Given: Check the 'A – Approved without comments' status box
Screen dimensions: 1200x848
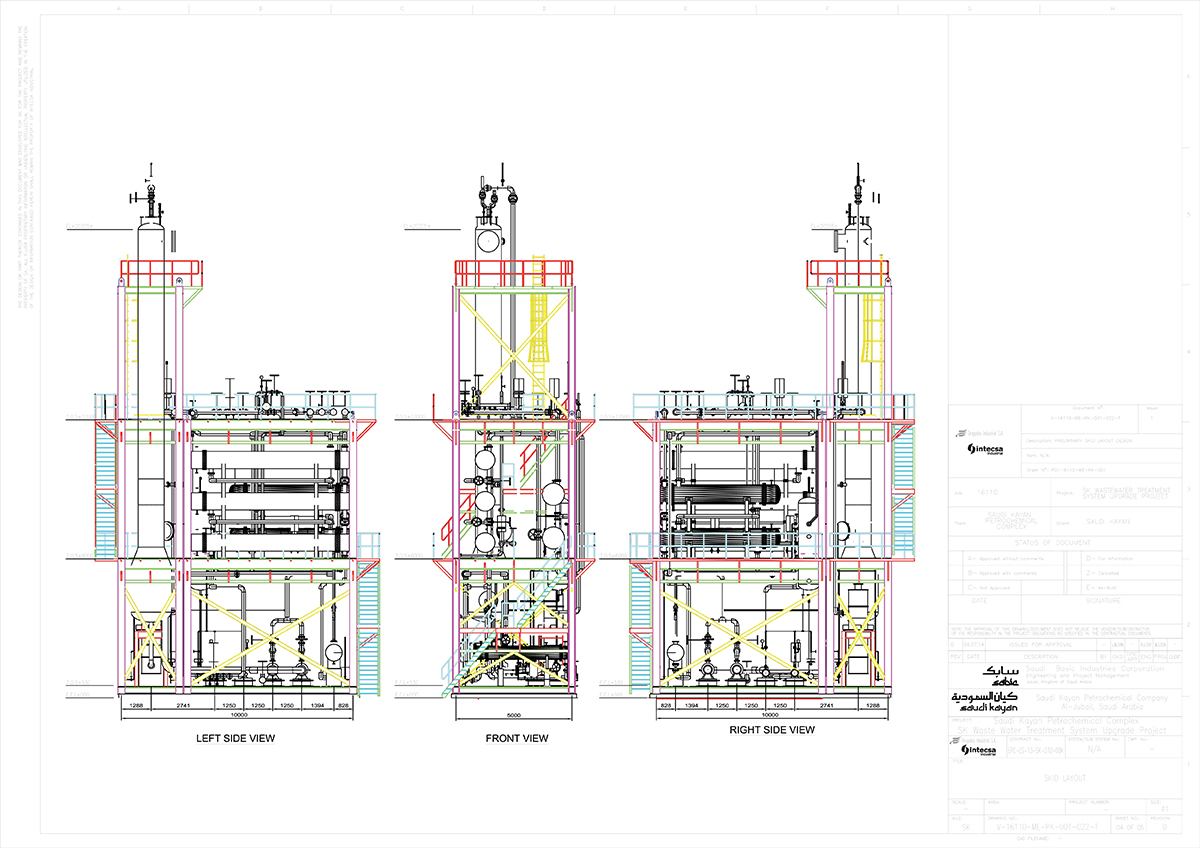Looking at the screenshot, I should (x=959, y=558).
